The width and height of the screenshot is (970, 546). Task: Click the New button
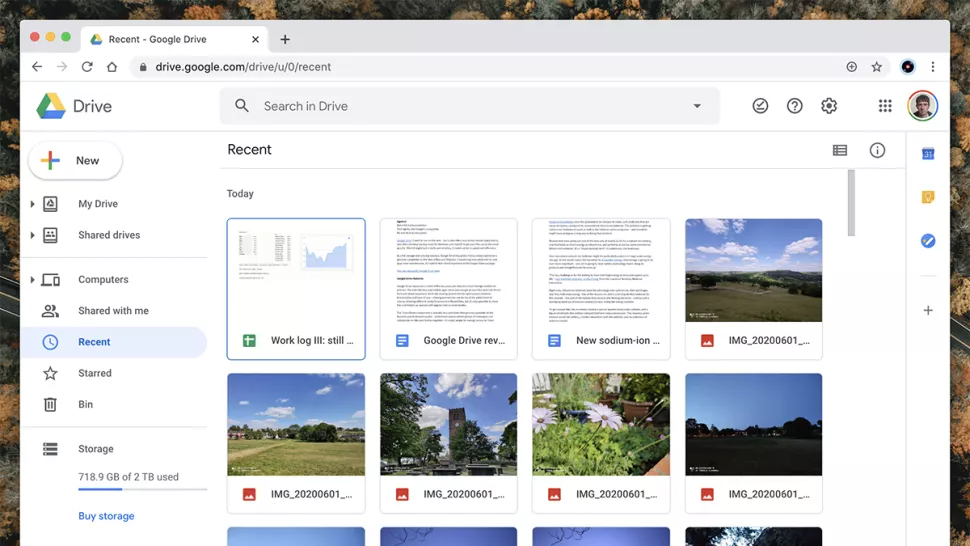[75, 160]
